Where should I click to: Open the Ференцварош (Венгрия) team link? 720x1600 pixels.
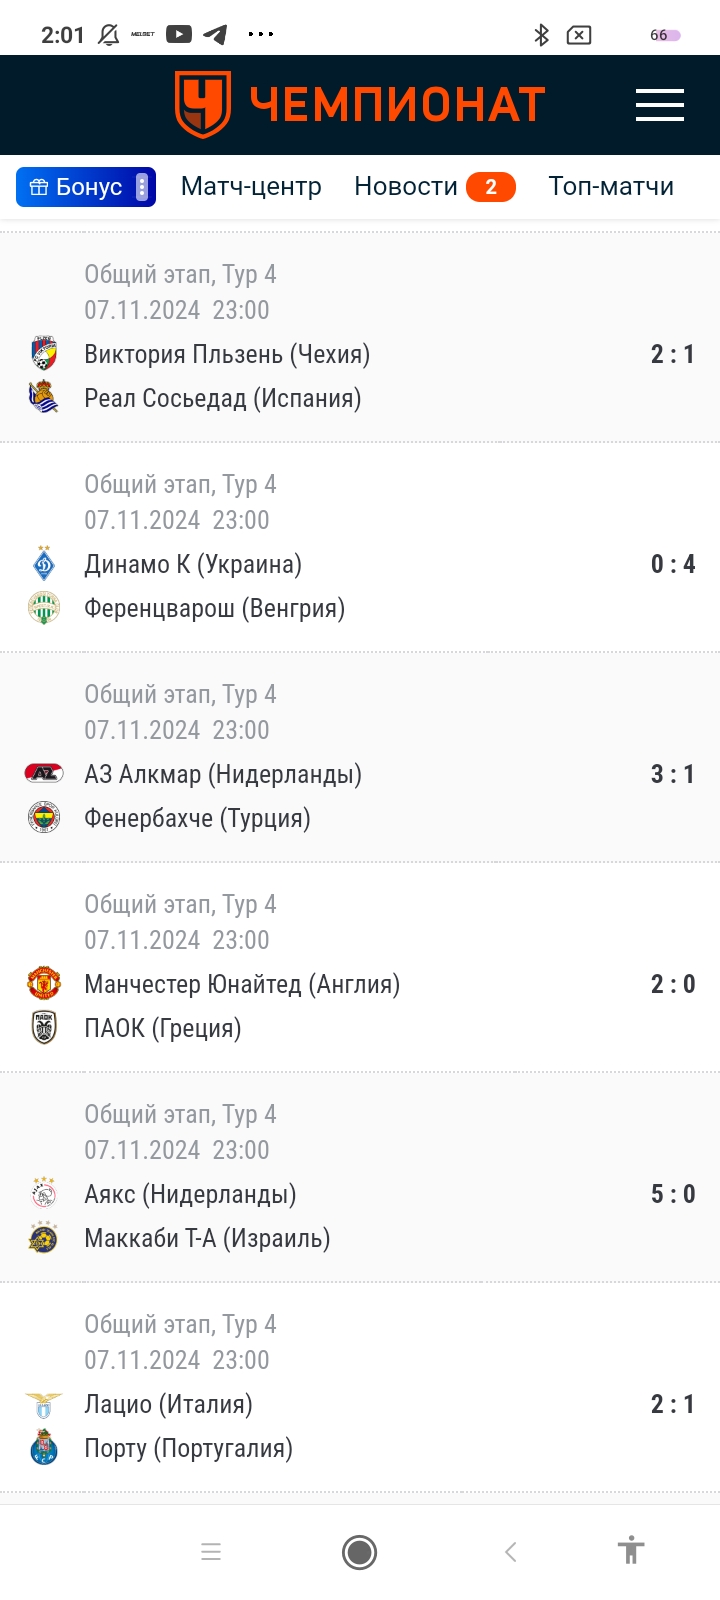(x=214, y=608)
